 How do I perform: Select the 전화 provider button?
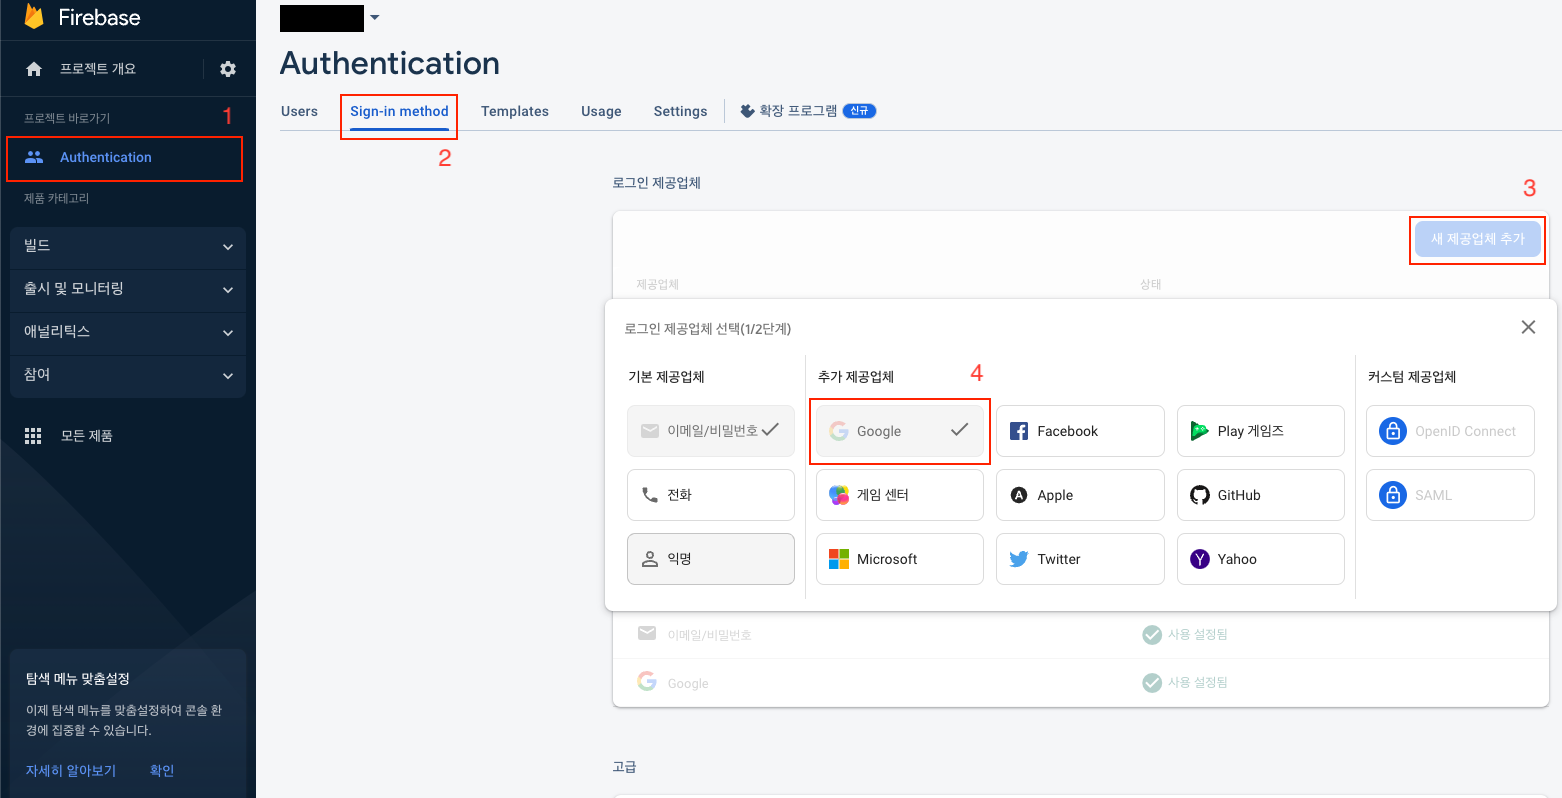(711, 495)
